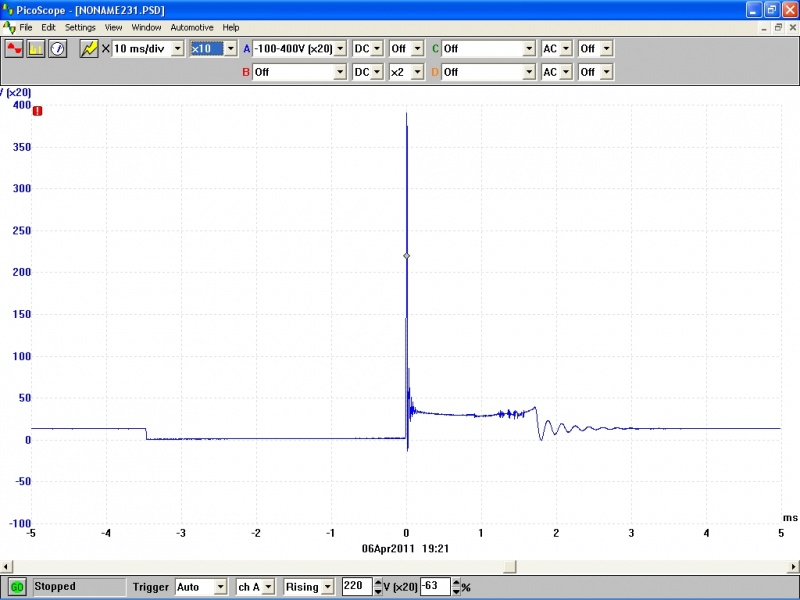Open the Automotive menu
Screen dimensions: 800x600
click(191, 27)
